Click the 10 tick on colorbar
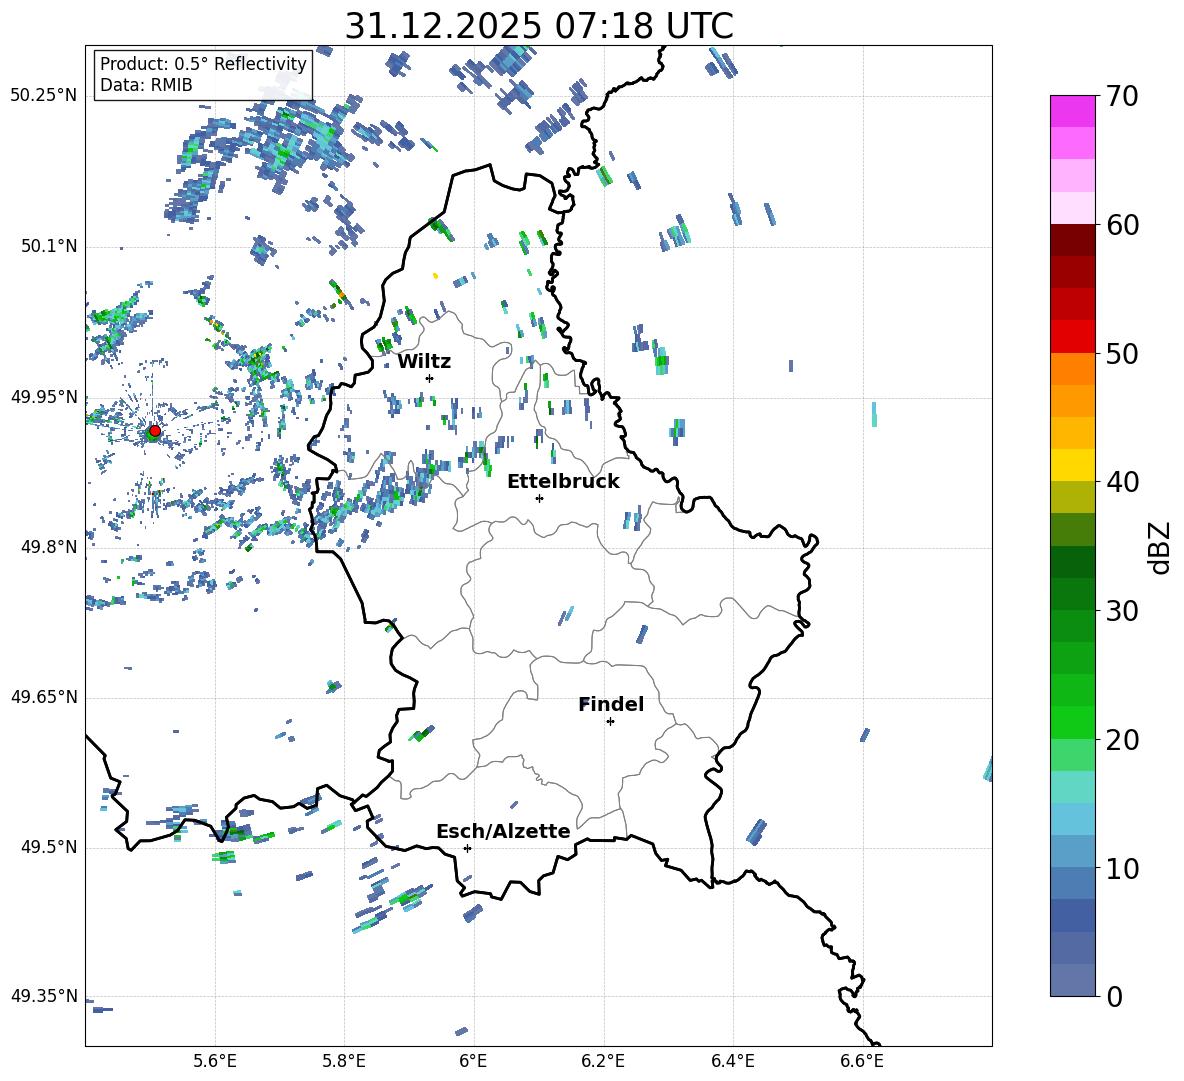Screen dimensions: 1184x1081 (1122, 868)
